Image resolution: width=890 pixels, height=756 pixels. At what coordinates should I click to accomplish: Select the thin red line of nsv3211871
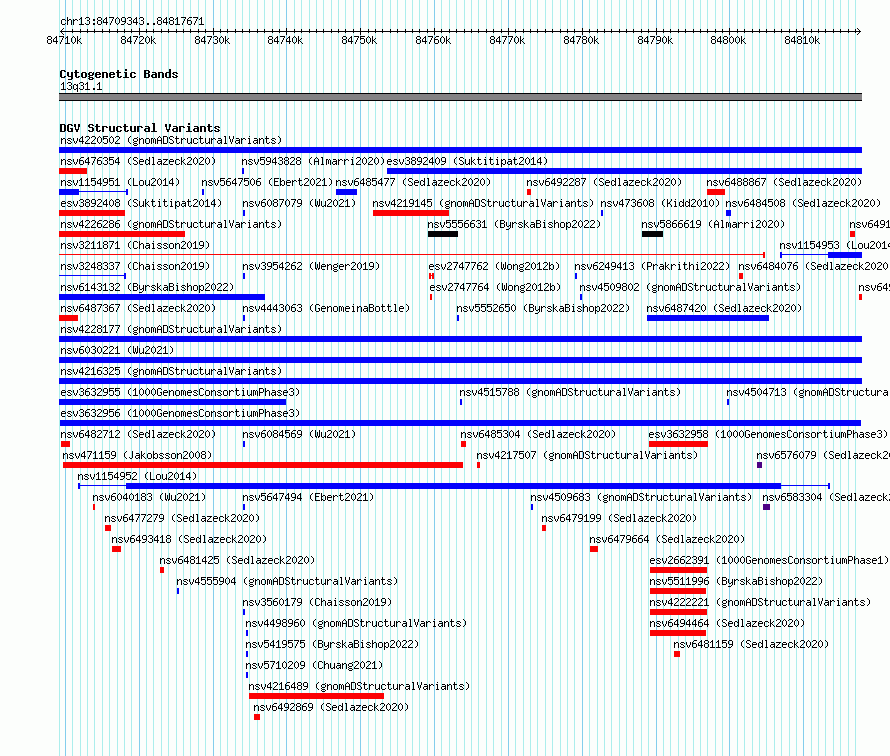point(412,255)
